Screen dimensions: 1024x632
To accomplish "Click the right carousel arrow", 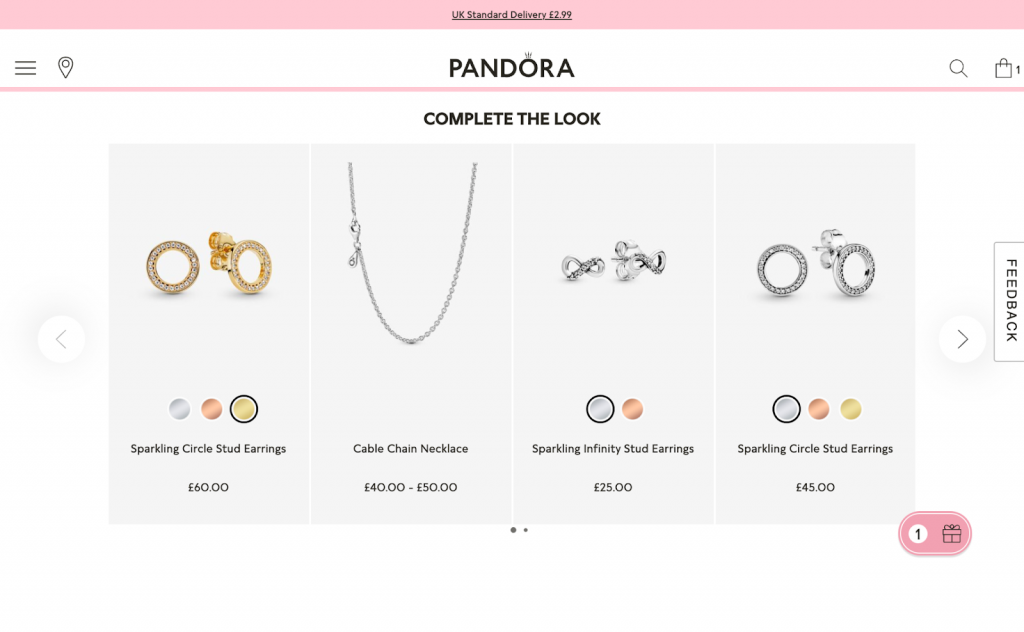I will [962, 339].
